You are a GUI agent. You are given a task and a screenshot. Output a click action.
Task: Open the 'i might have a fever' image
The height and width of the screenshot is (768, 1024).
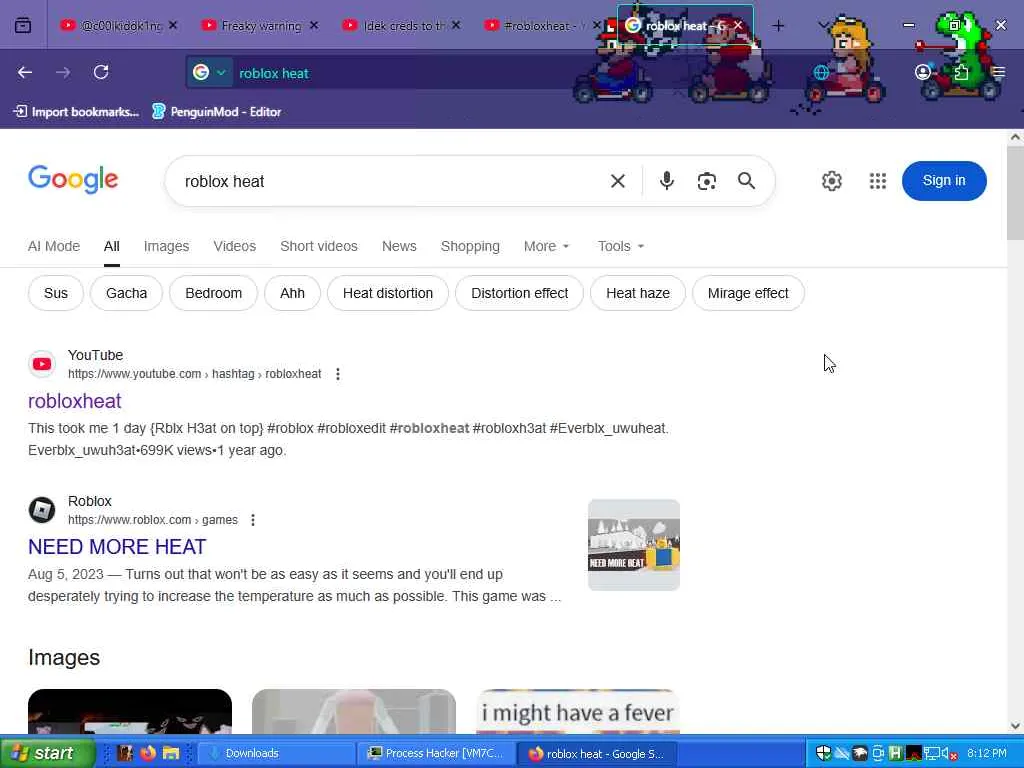[578, 711]
